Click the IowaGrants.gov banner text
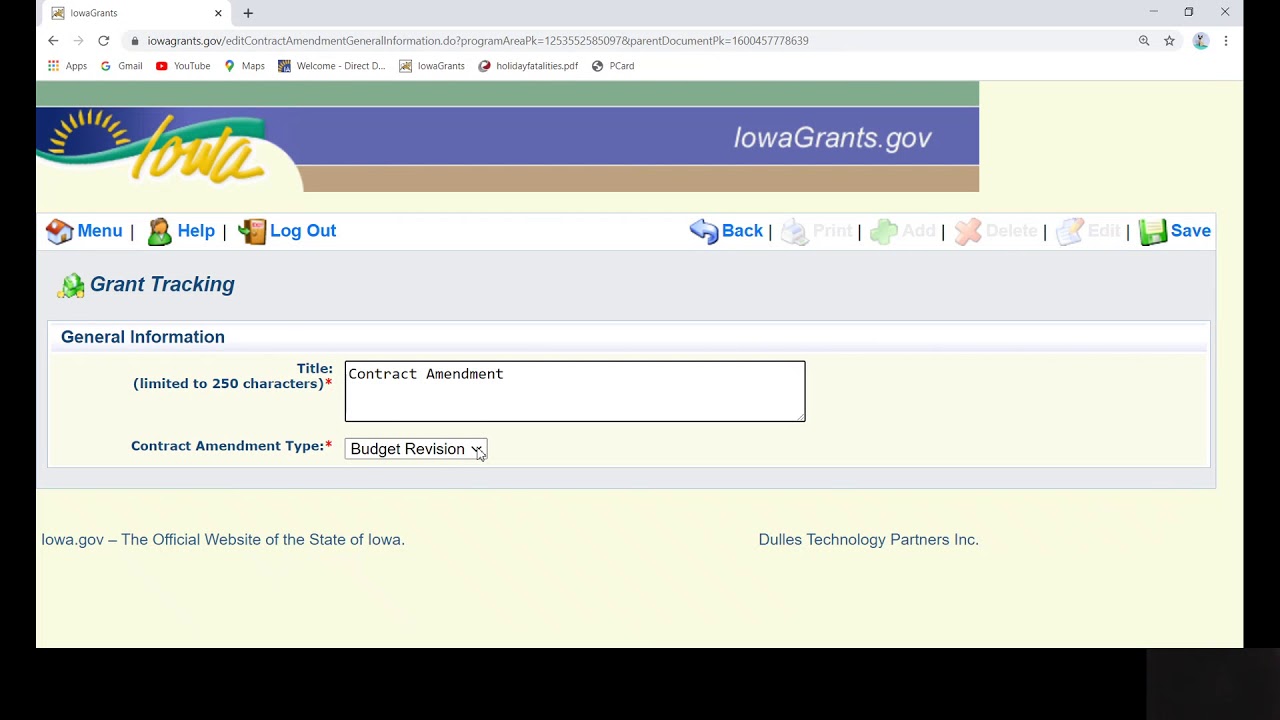 pos(833,138)
